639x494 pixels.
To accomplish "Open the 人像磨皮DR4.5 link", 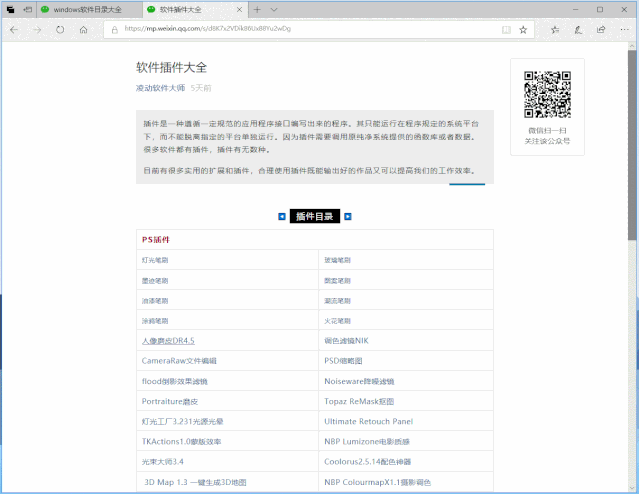I will click(168, 341).
